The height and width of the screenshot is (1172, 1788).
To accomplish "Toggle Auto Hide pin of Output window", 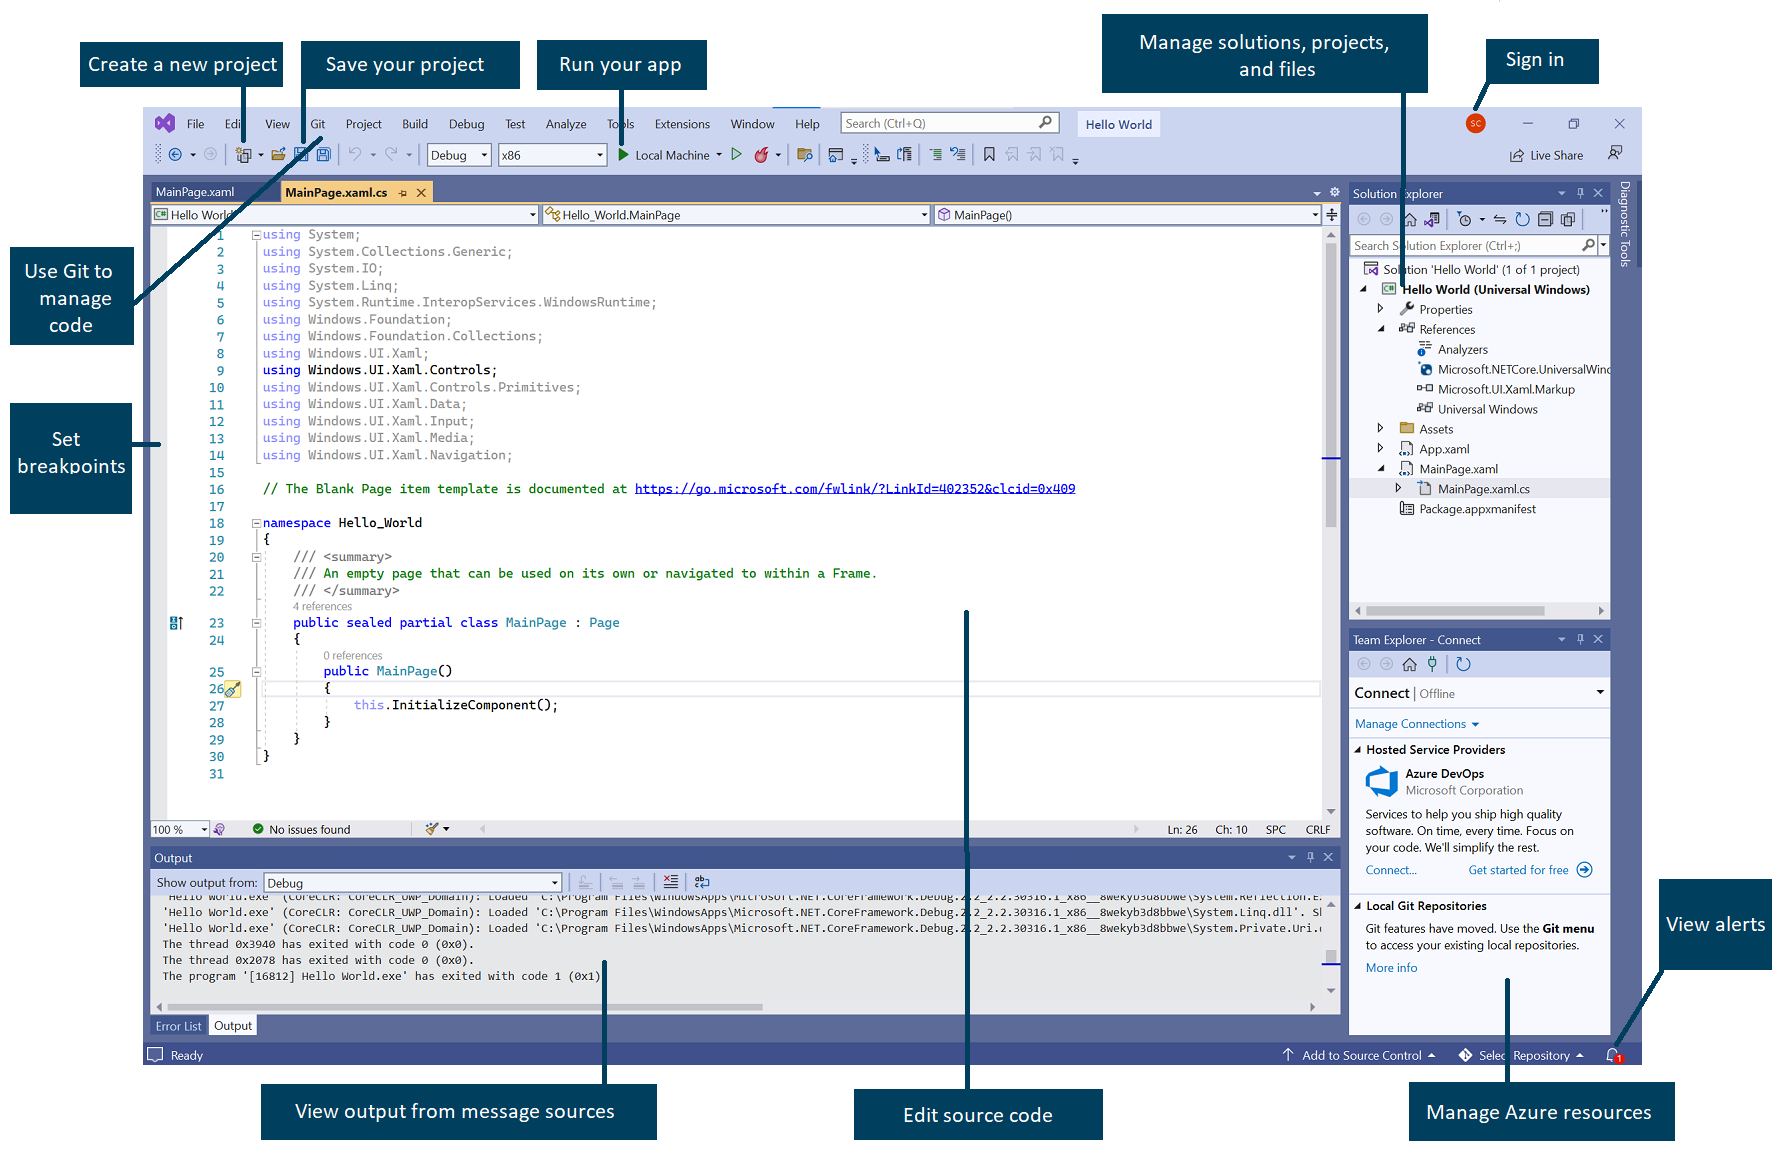I will tap(1310, 857).
